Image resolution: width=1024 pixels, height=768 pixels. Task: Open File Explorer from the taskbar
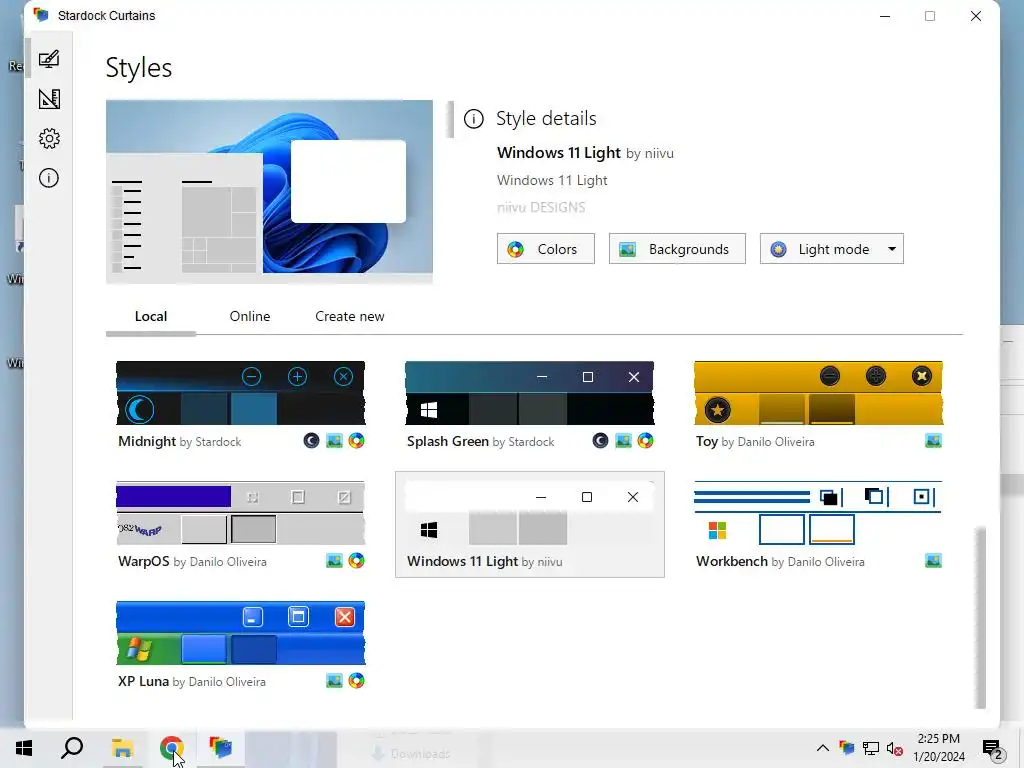122,748
